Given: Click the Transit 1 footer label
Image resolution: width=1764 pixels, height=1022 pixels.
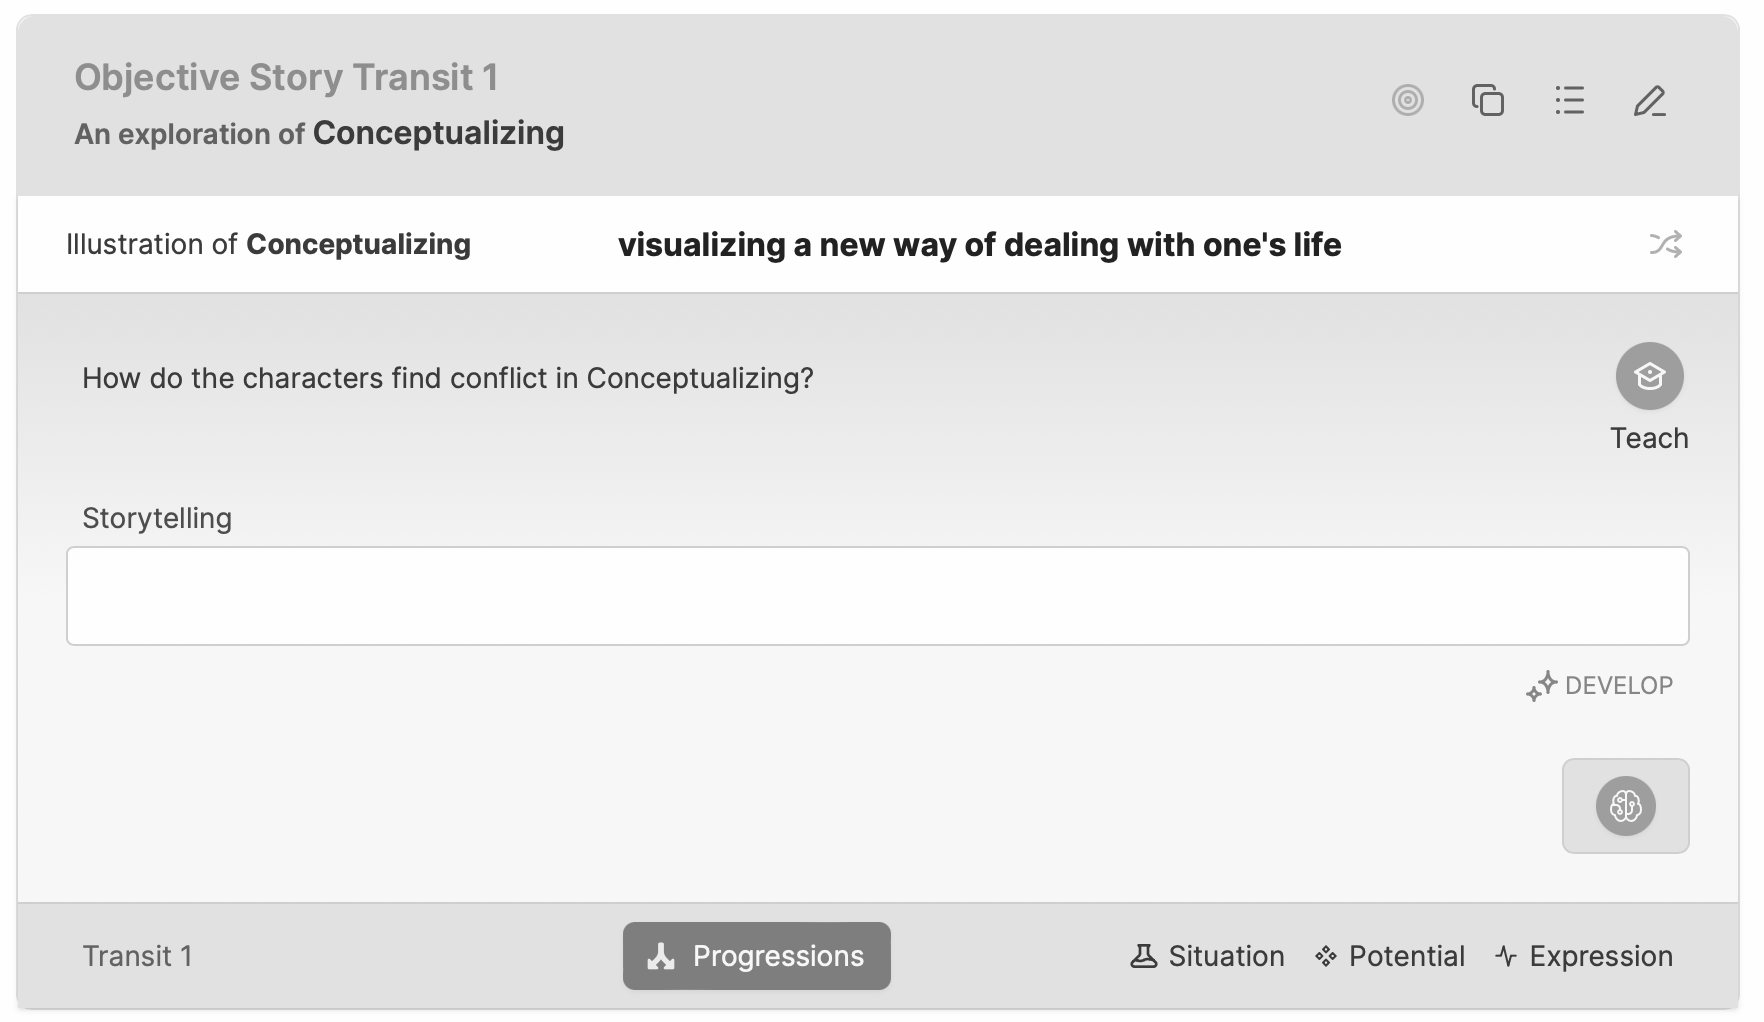Looking at the screenshot, I should [137, 956].
